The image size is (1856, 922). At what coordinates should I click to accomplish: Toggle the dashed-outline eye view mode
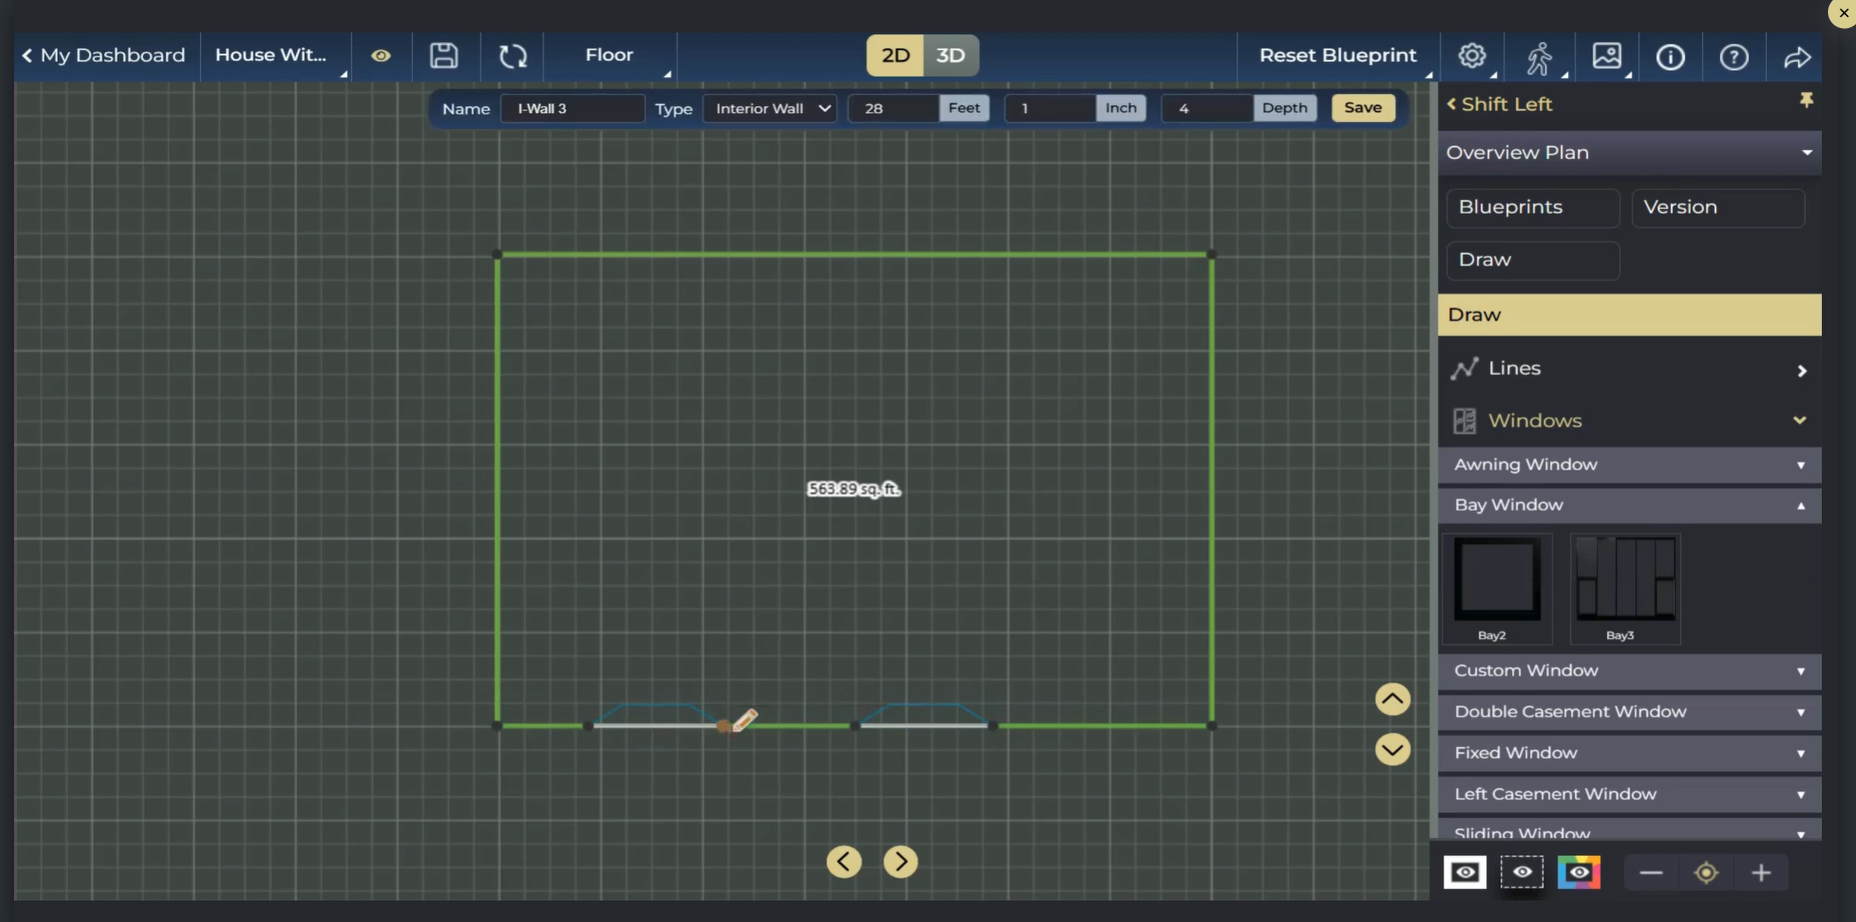pos(1522,872)
